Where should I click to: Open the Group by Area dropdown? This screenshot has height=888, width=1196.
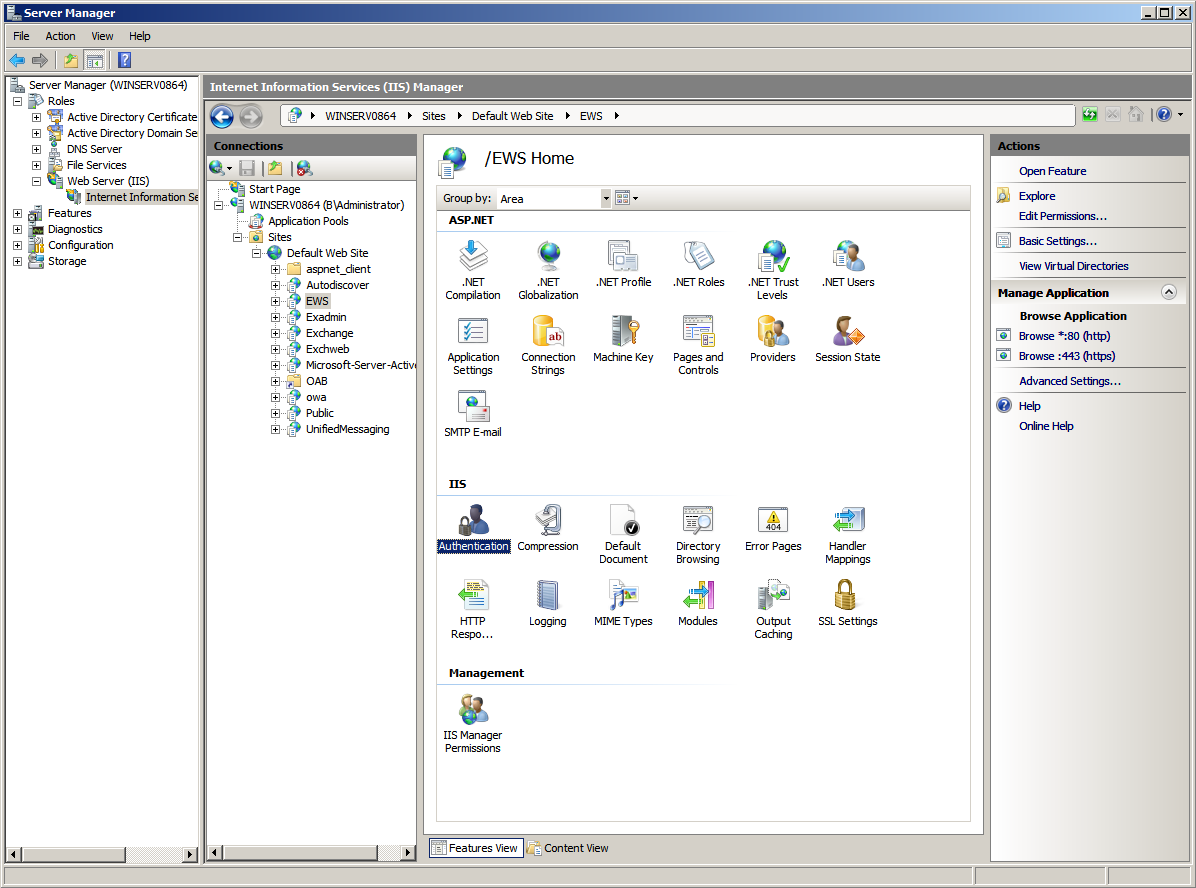[x=606, y=198]
